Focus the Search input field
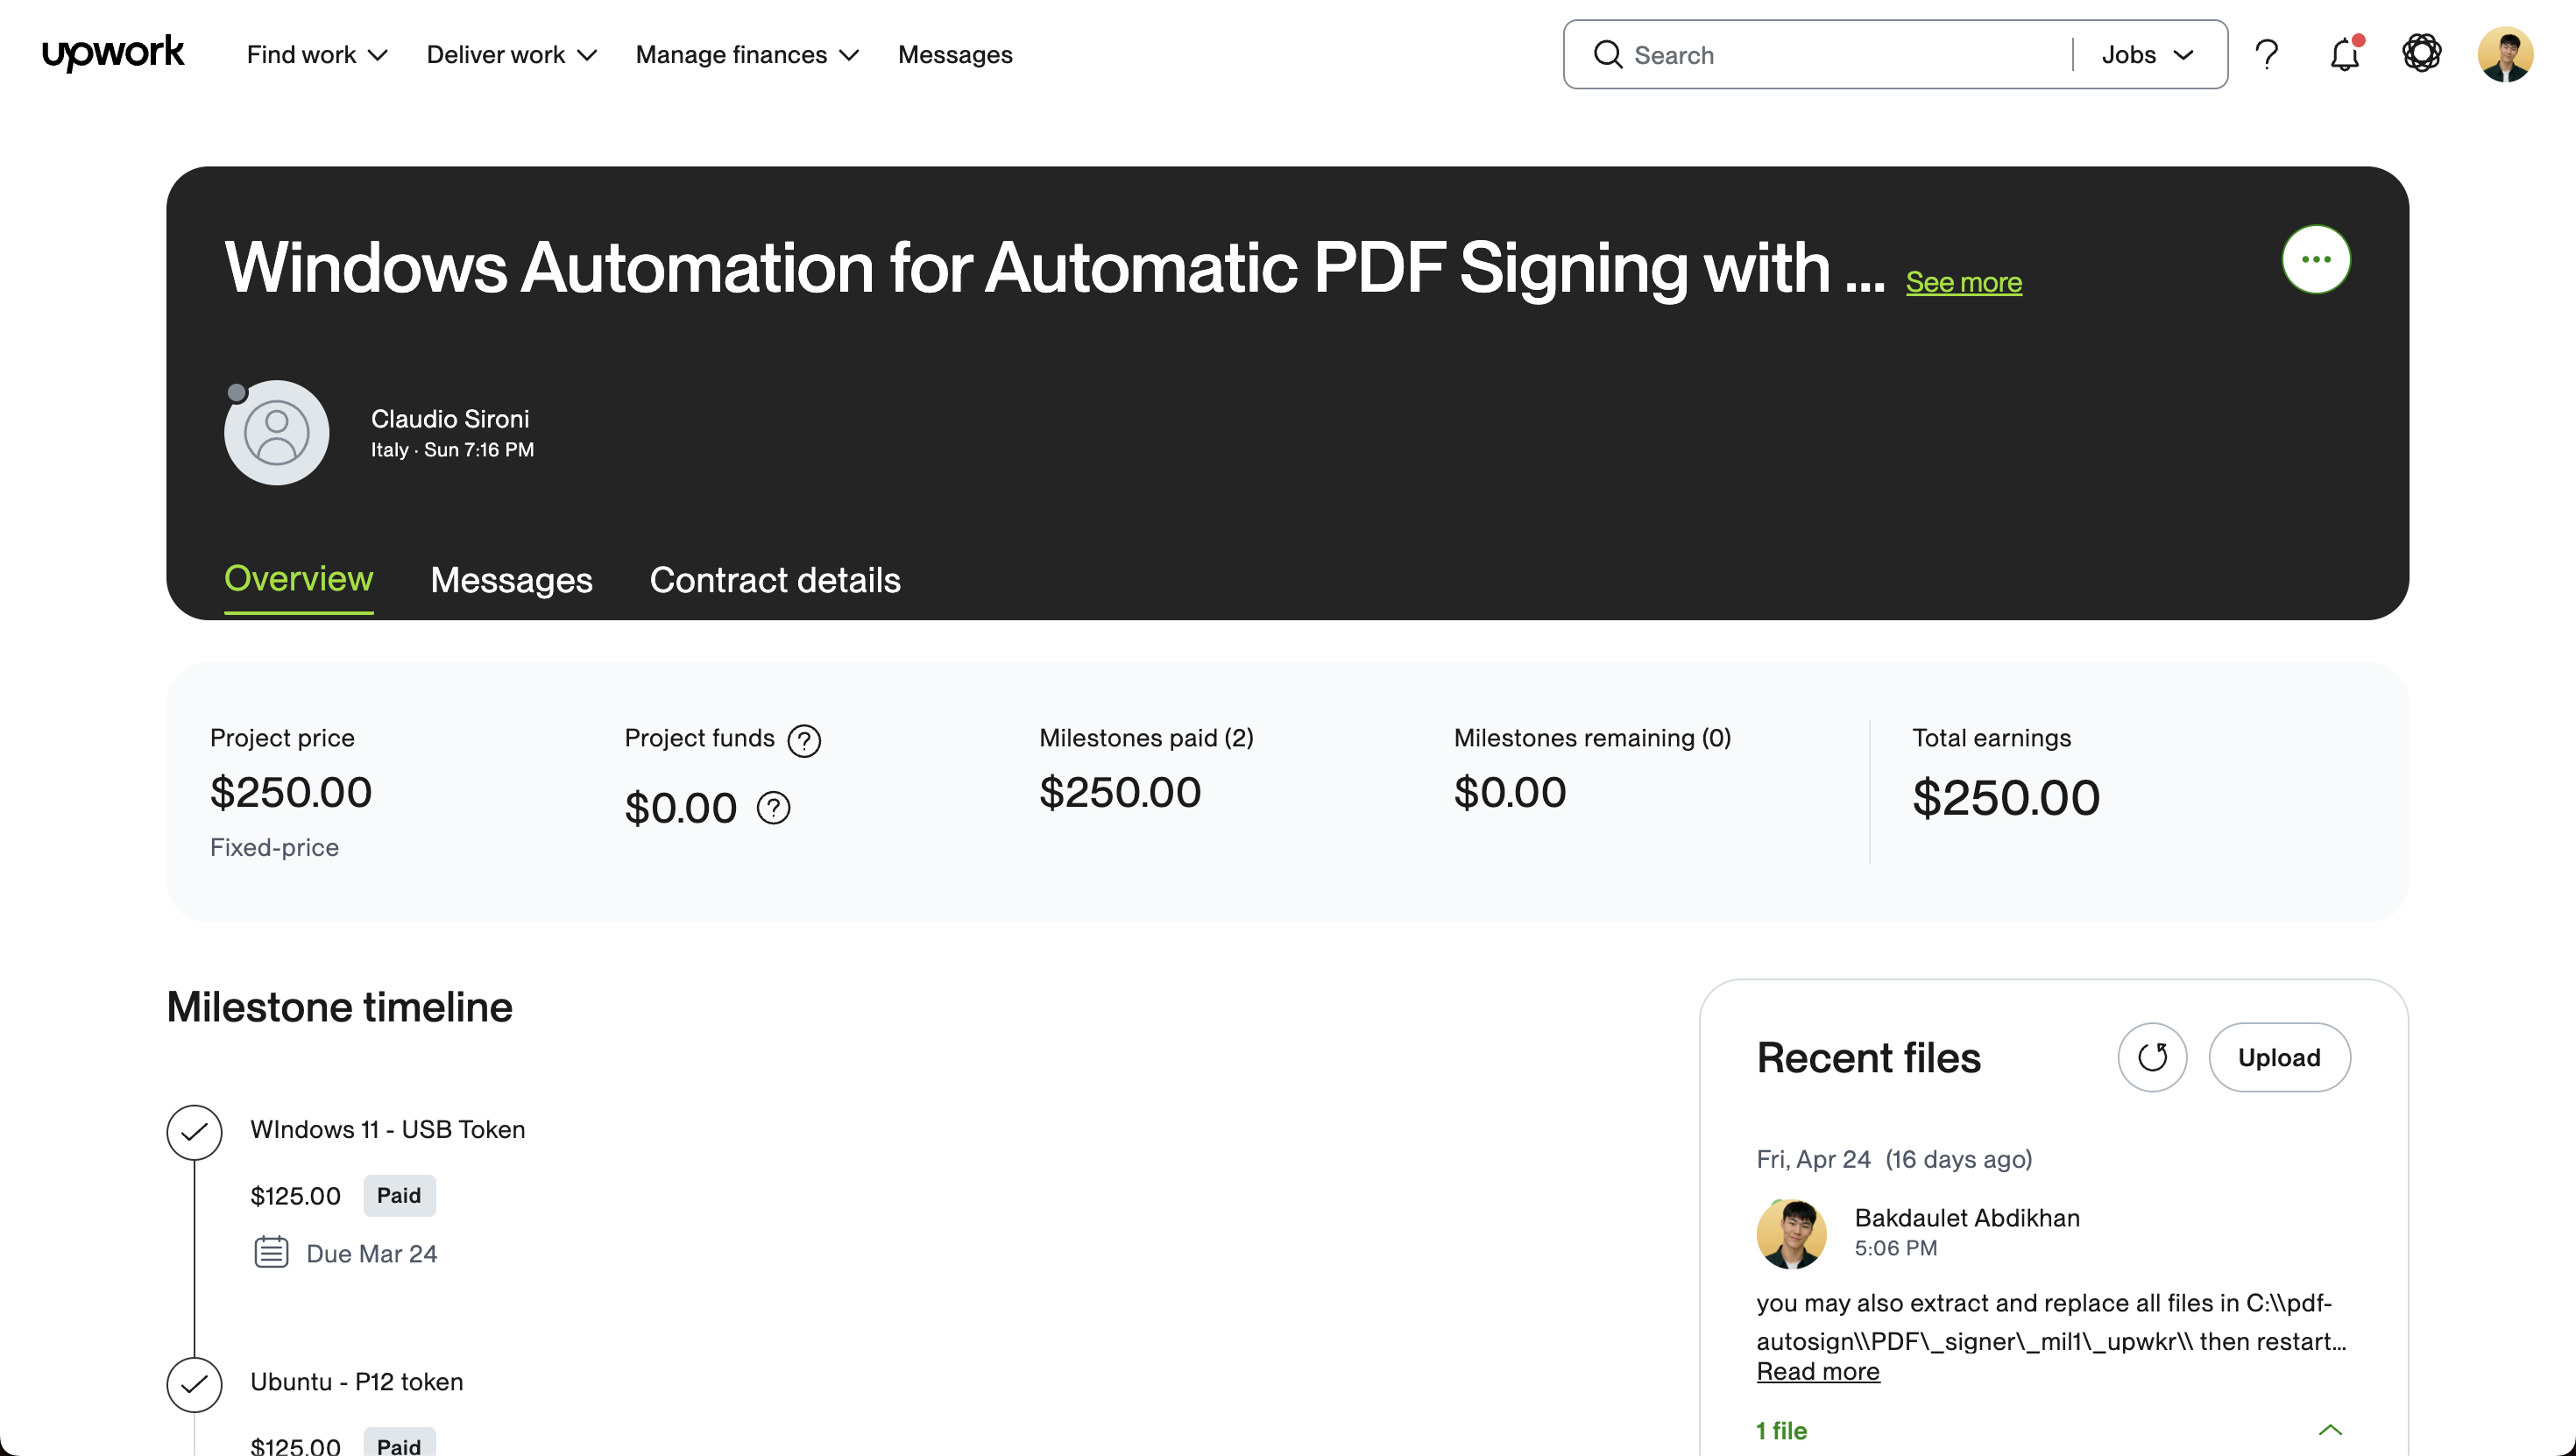Viewport: 2576px width, 1456px height. tap(1845, 54)
